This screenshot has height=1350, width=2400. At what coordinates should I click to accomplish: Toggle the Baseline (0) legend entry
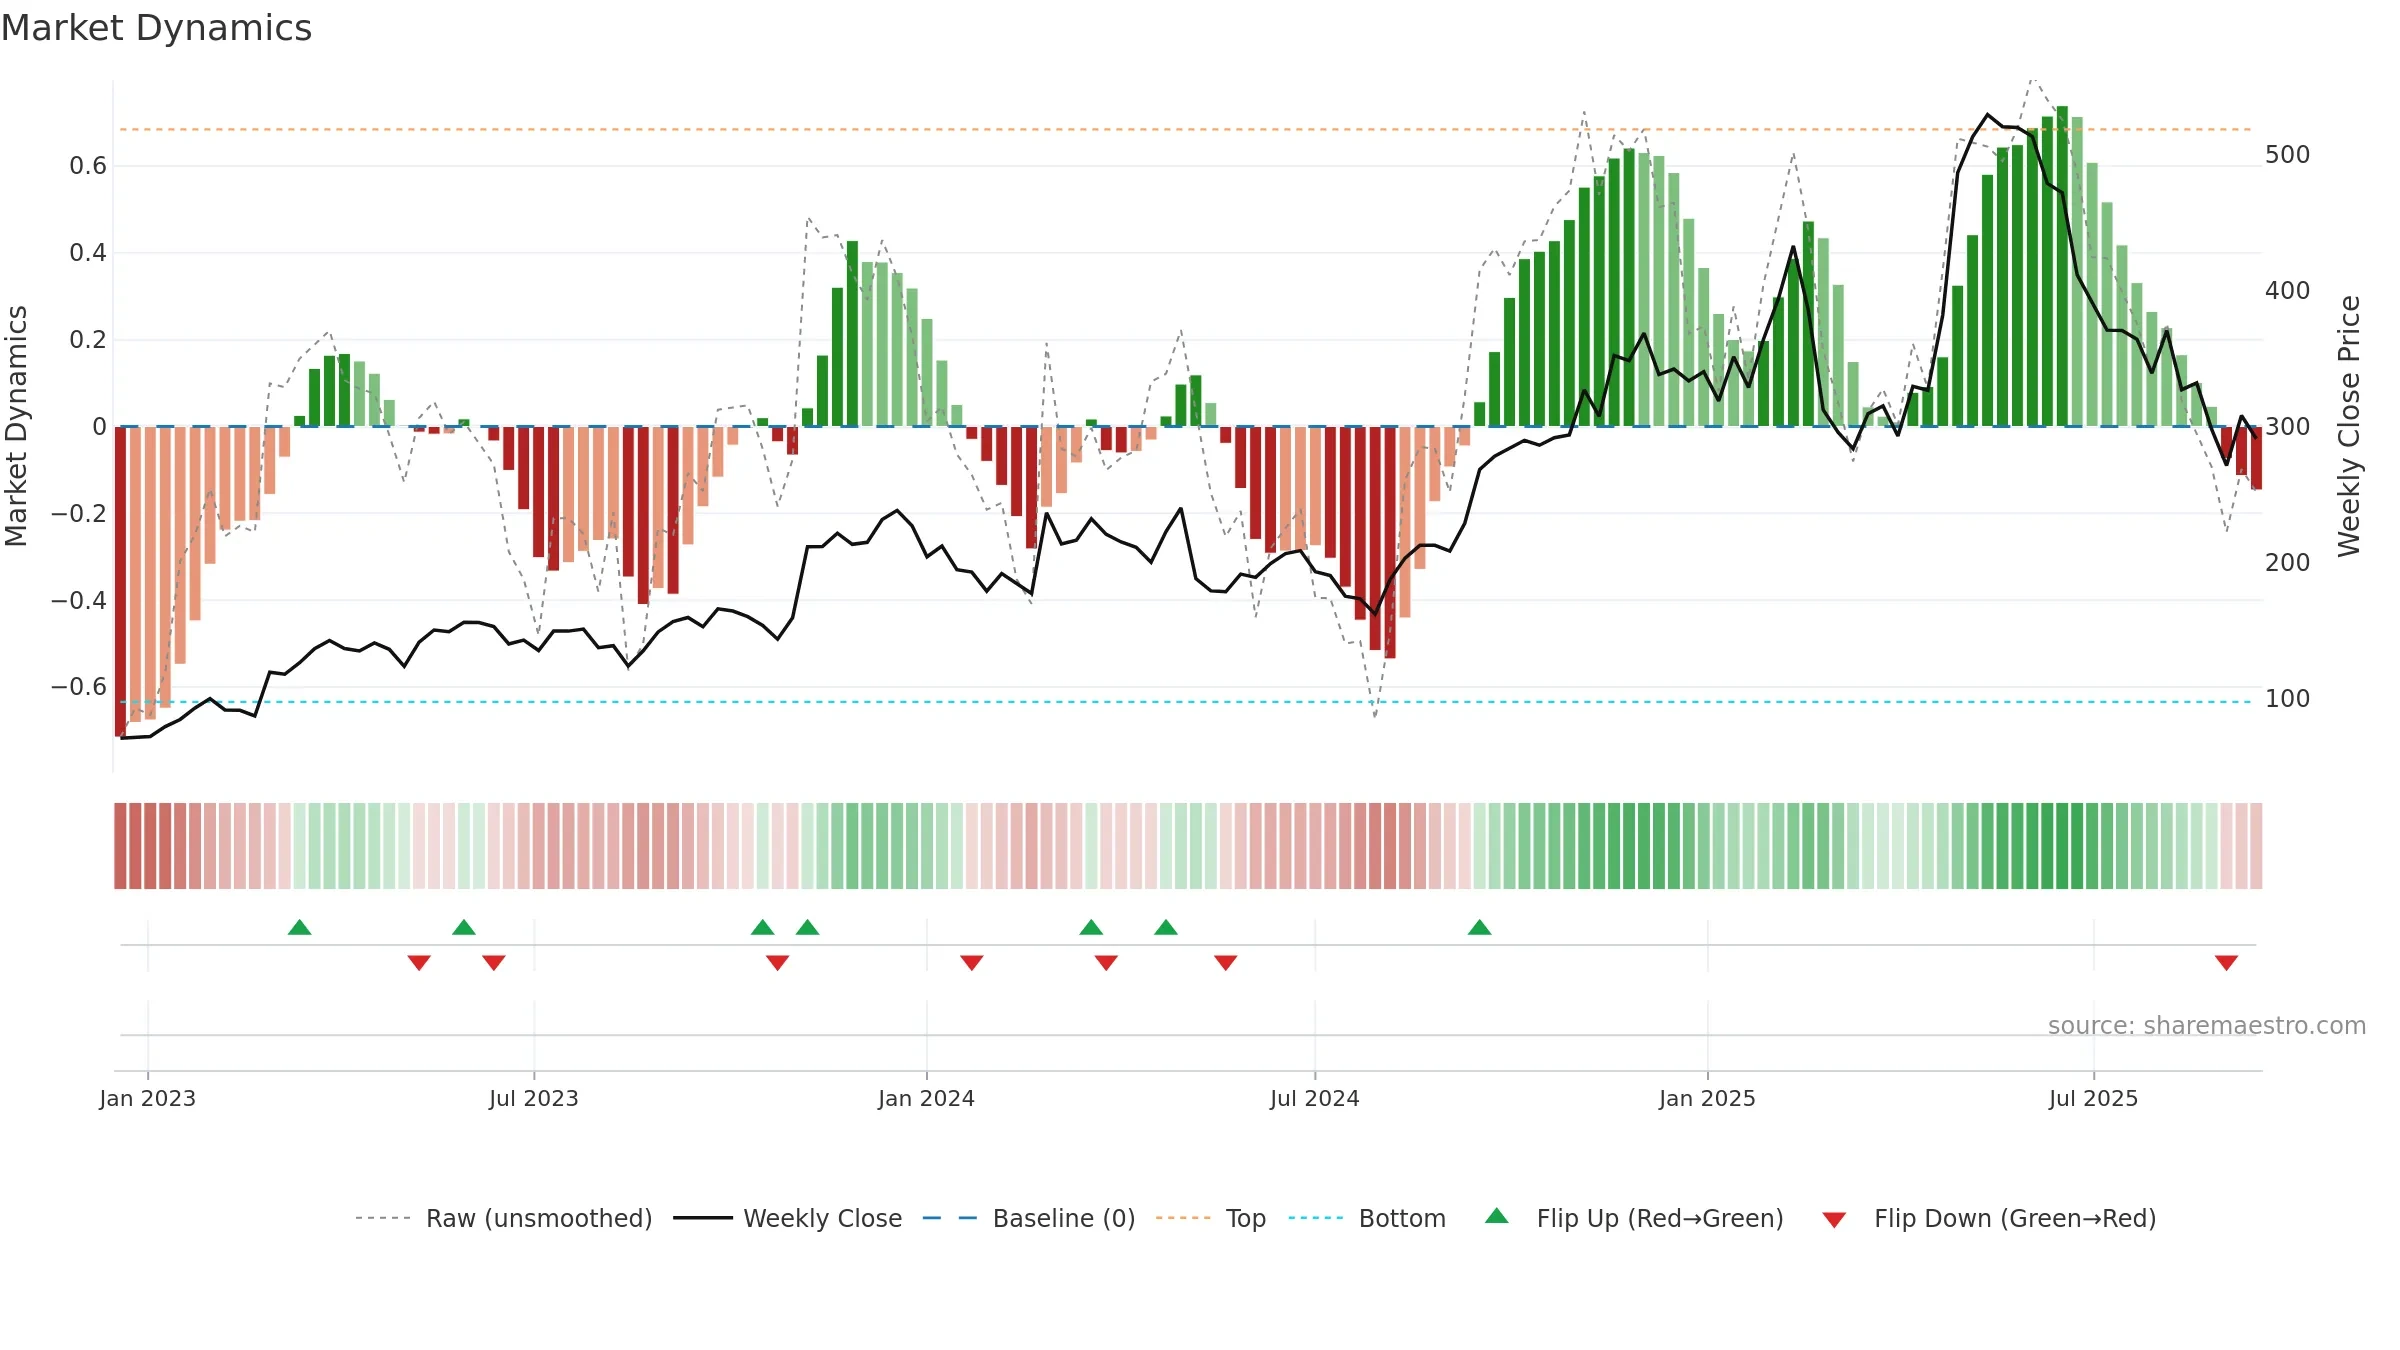[x=1028, y=1218]
